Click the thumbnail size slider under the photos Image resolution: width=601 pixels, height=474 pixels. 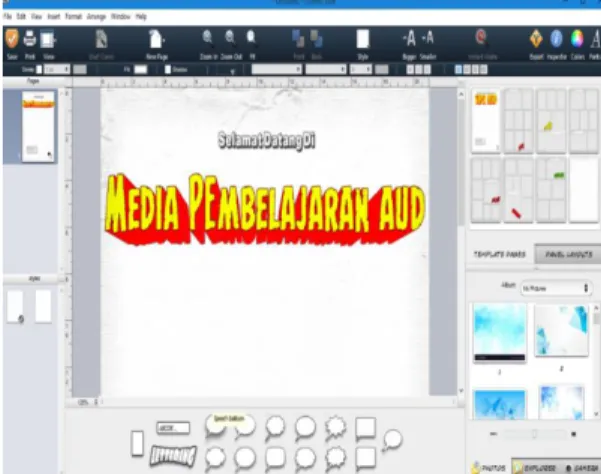point(534,434)
